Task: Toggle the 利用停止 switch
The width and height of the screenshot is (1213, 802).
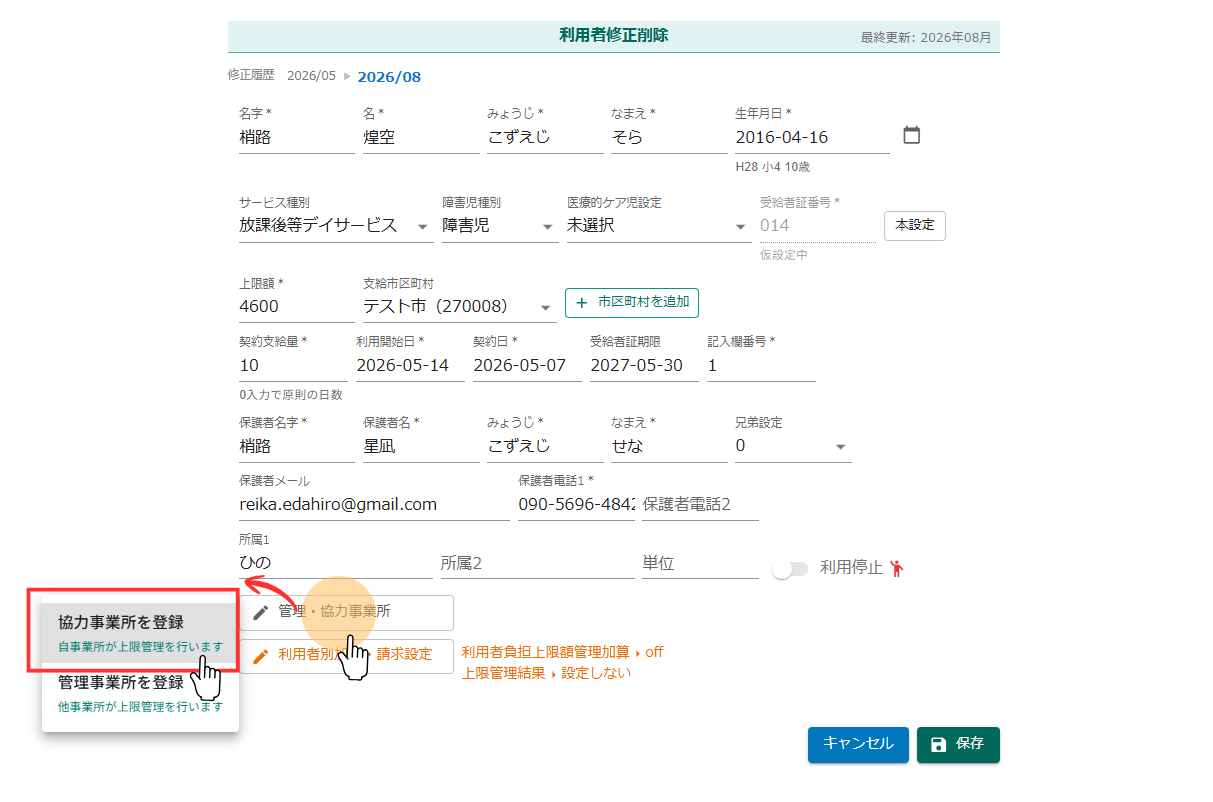Action: coord(789,569)
